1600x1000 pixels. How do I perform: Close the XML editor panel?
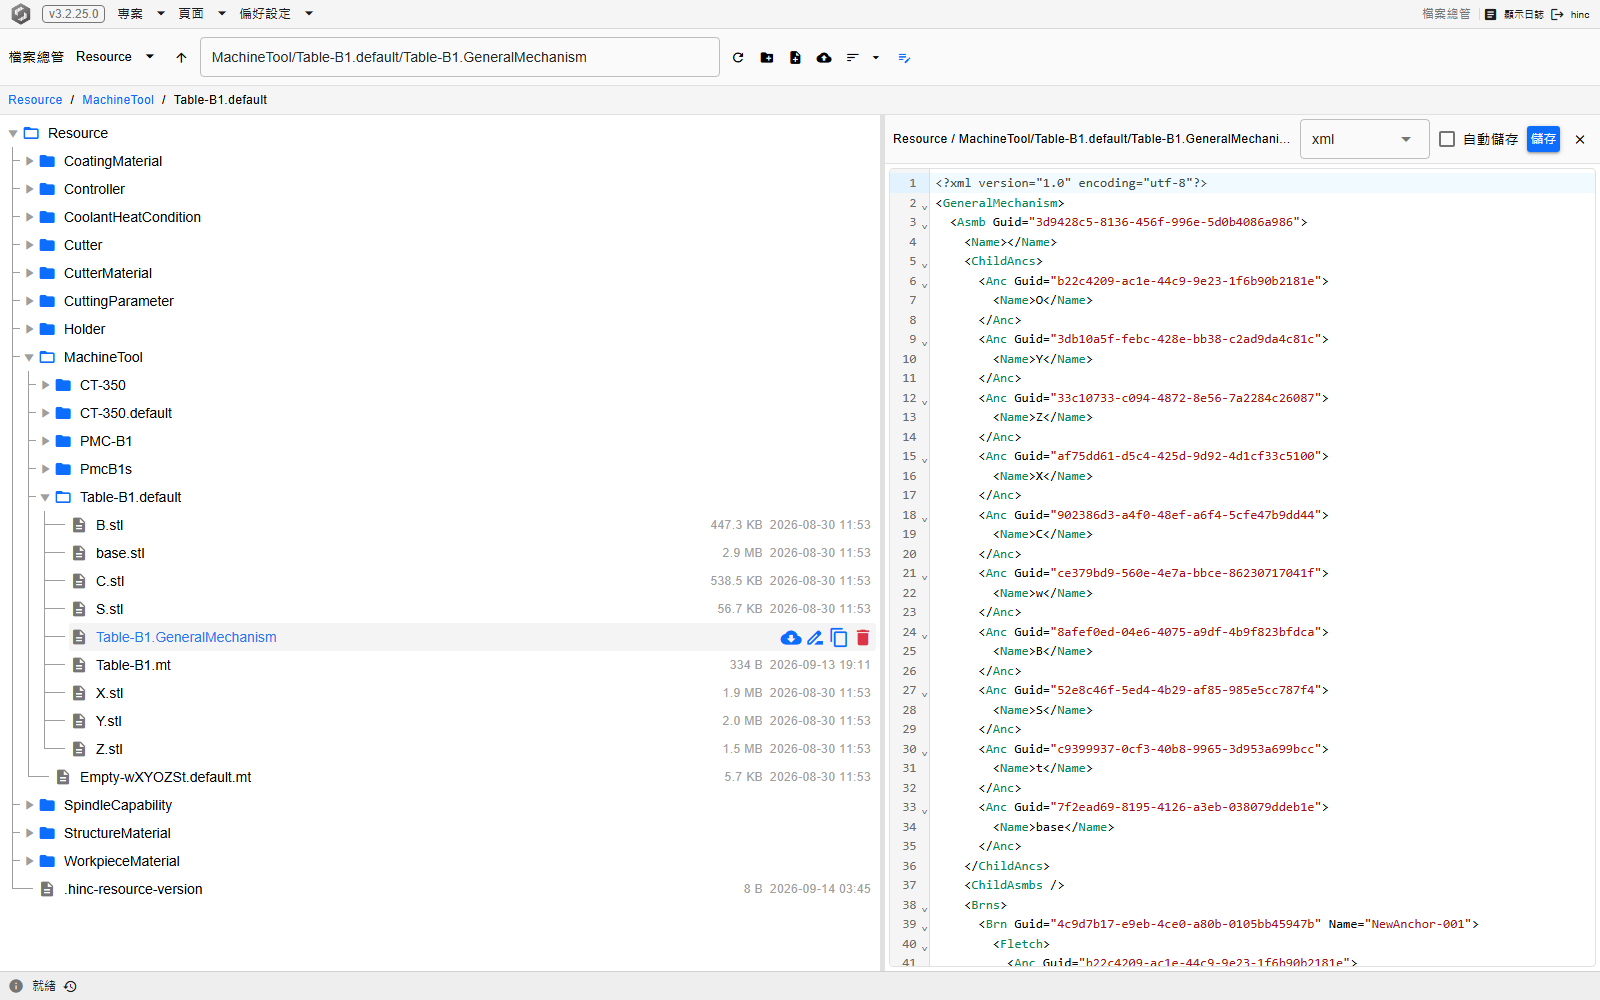click(1580, 140)
